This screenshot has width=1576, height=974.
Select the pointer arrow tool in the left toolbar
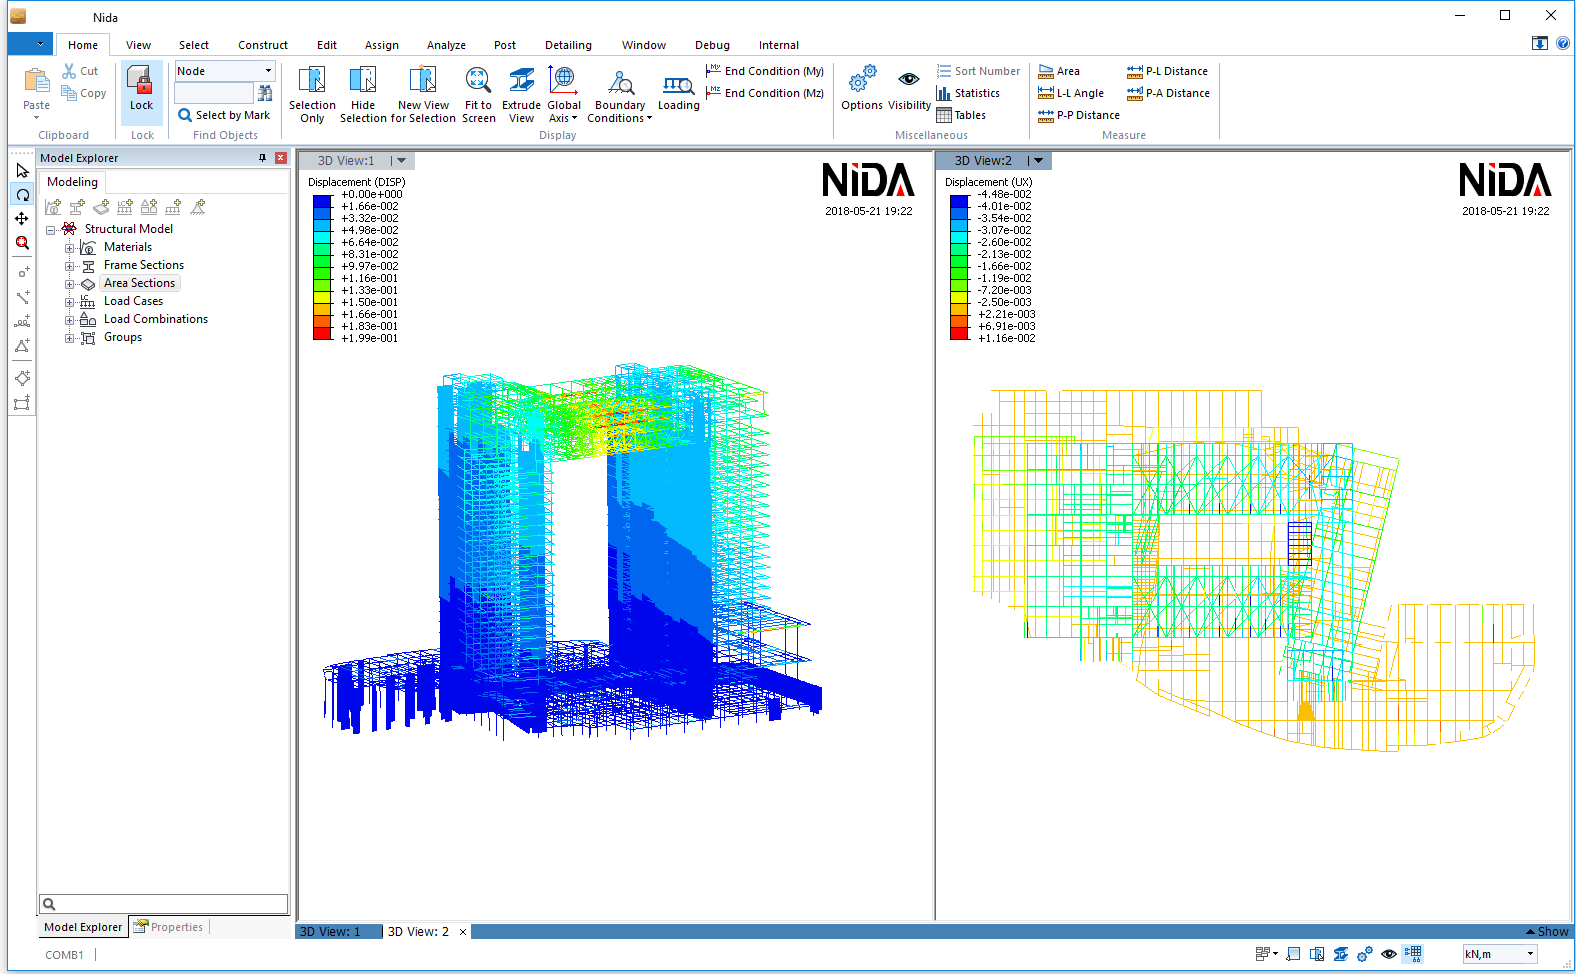tap(22, 171)
